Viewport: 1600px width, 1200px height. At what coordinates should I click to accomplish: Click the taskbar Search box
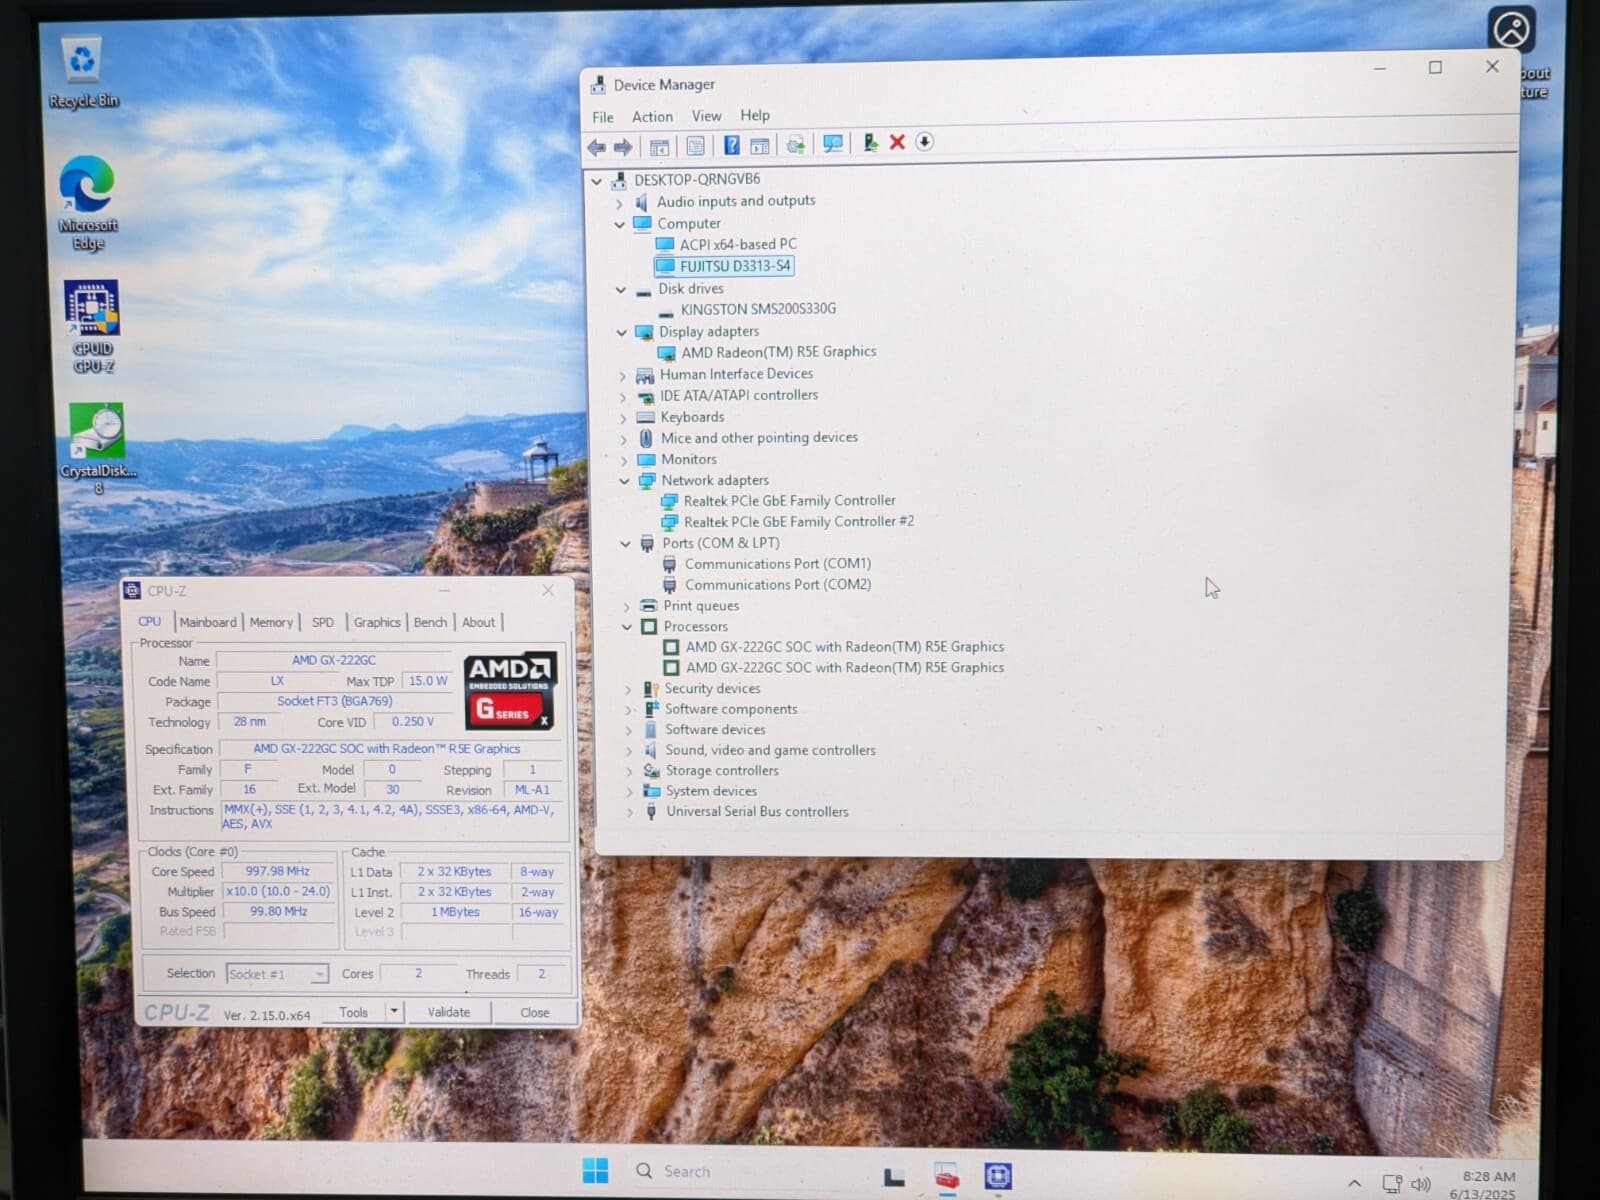tap(687, 1171)
